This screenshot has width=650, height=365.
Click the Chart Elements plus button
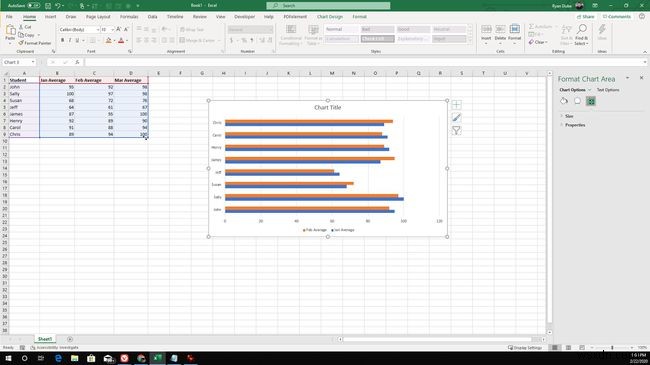pos(456,105)
